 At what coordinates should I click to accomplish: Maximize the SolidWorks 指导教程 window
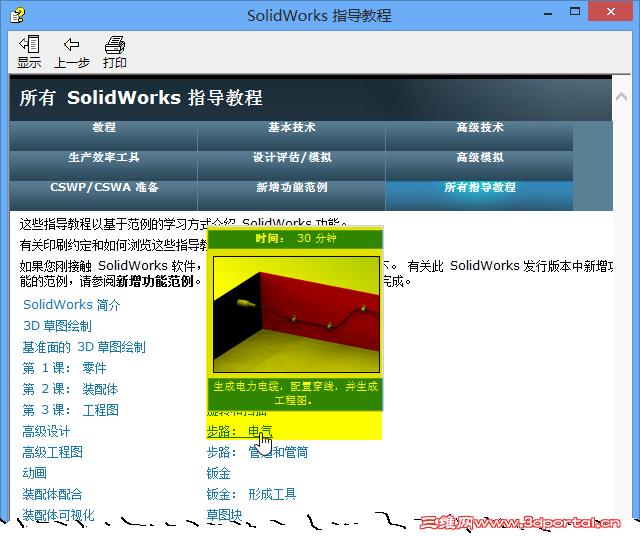(x=575, y=12)
